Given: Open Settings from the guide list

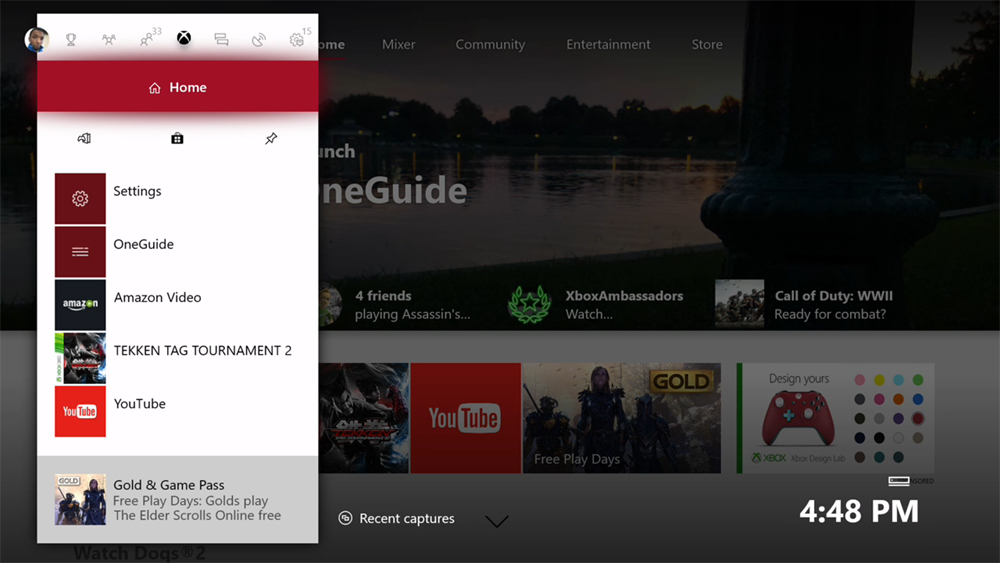Looking at the screenshot, I should (x=177, y=198).
